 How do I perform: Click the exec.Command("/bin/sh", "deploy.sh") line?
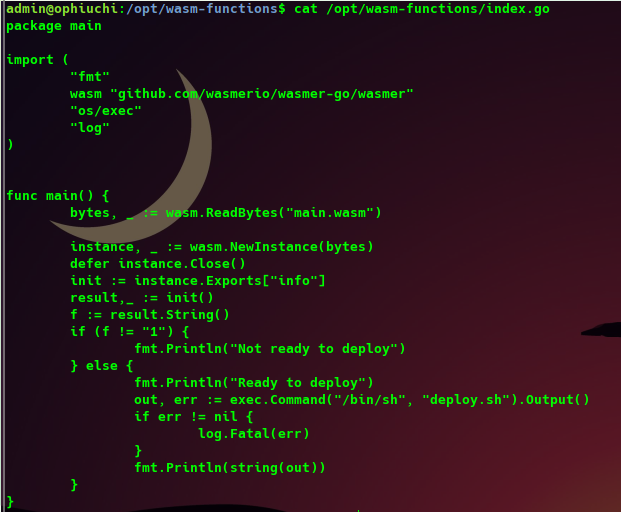point(362,400)
